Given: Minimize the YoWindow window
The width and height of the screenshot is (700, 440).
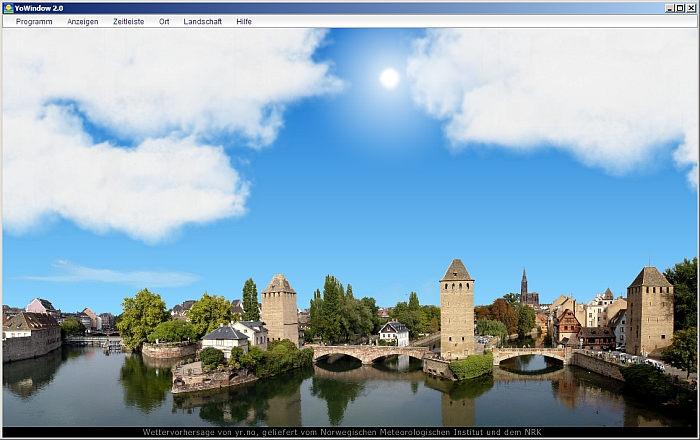Looking at the screenshot, I should tap(670, 8).
